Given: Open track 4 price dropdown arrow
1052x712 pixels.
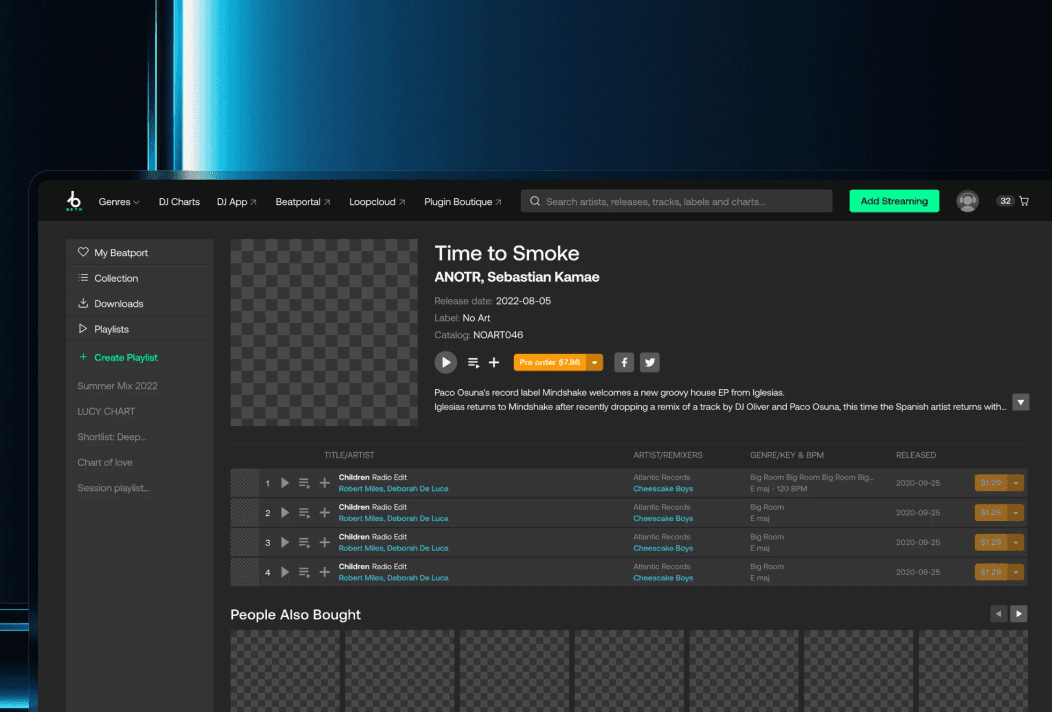Looking at the screenshot, I should coord(1016,572).
